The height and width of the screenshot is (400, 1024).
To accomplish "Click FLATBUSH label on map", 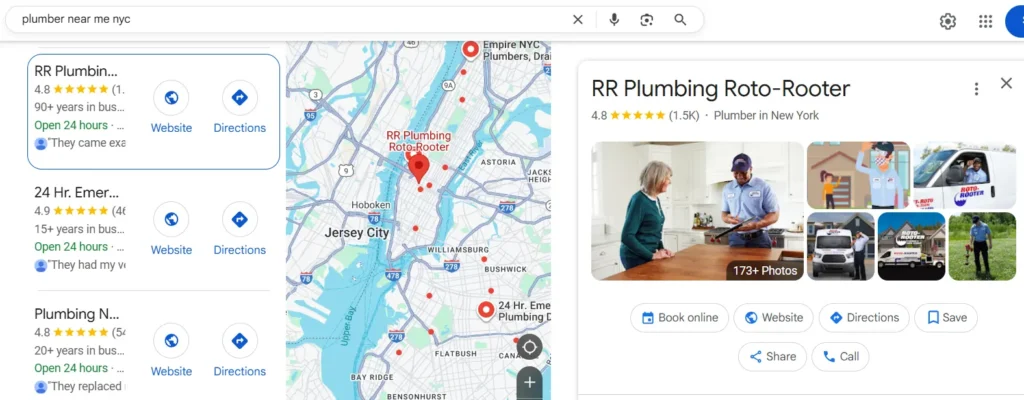I will (x=456, y=354).
